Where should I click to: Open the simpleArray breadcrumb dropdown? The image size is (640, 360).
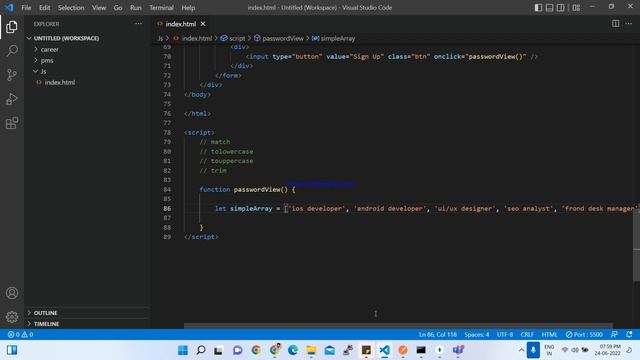click(333, 38)
